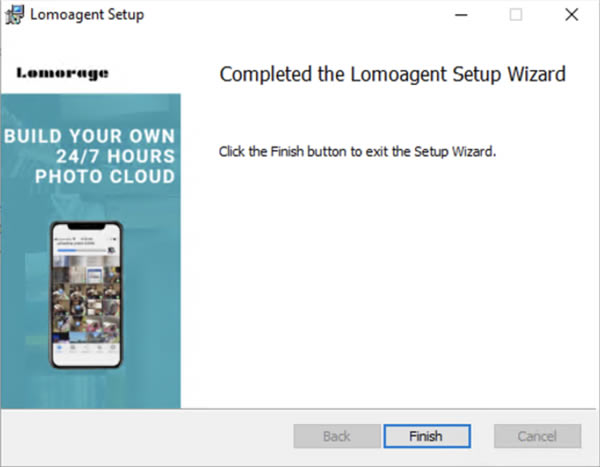Click the disabled Cancel button
Viewport: 600px width, 467px height.
[537, 436]
